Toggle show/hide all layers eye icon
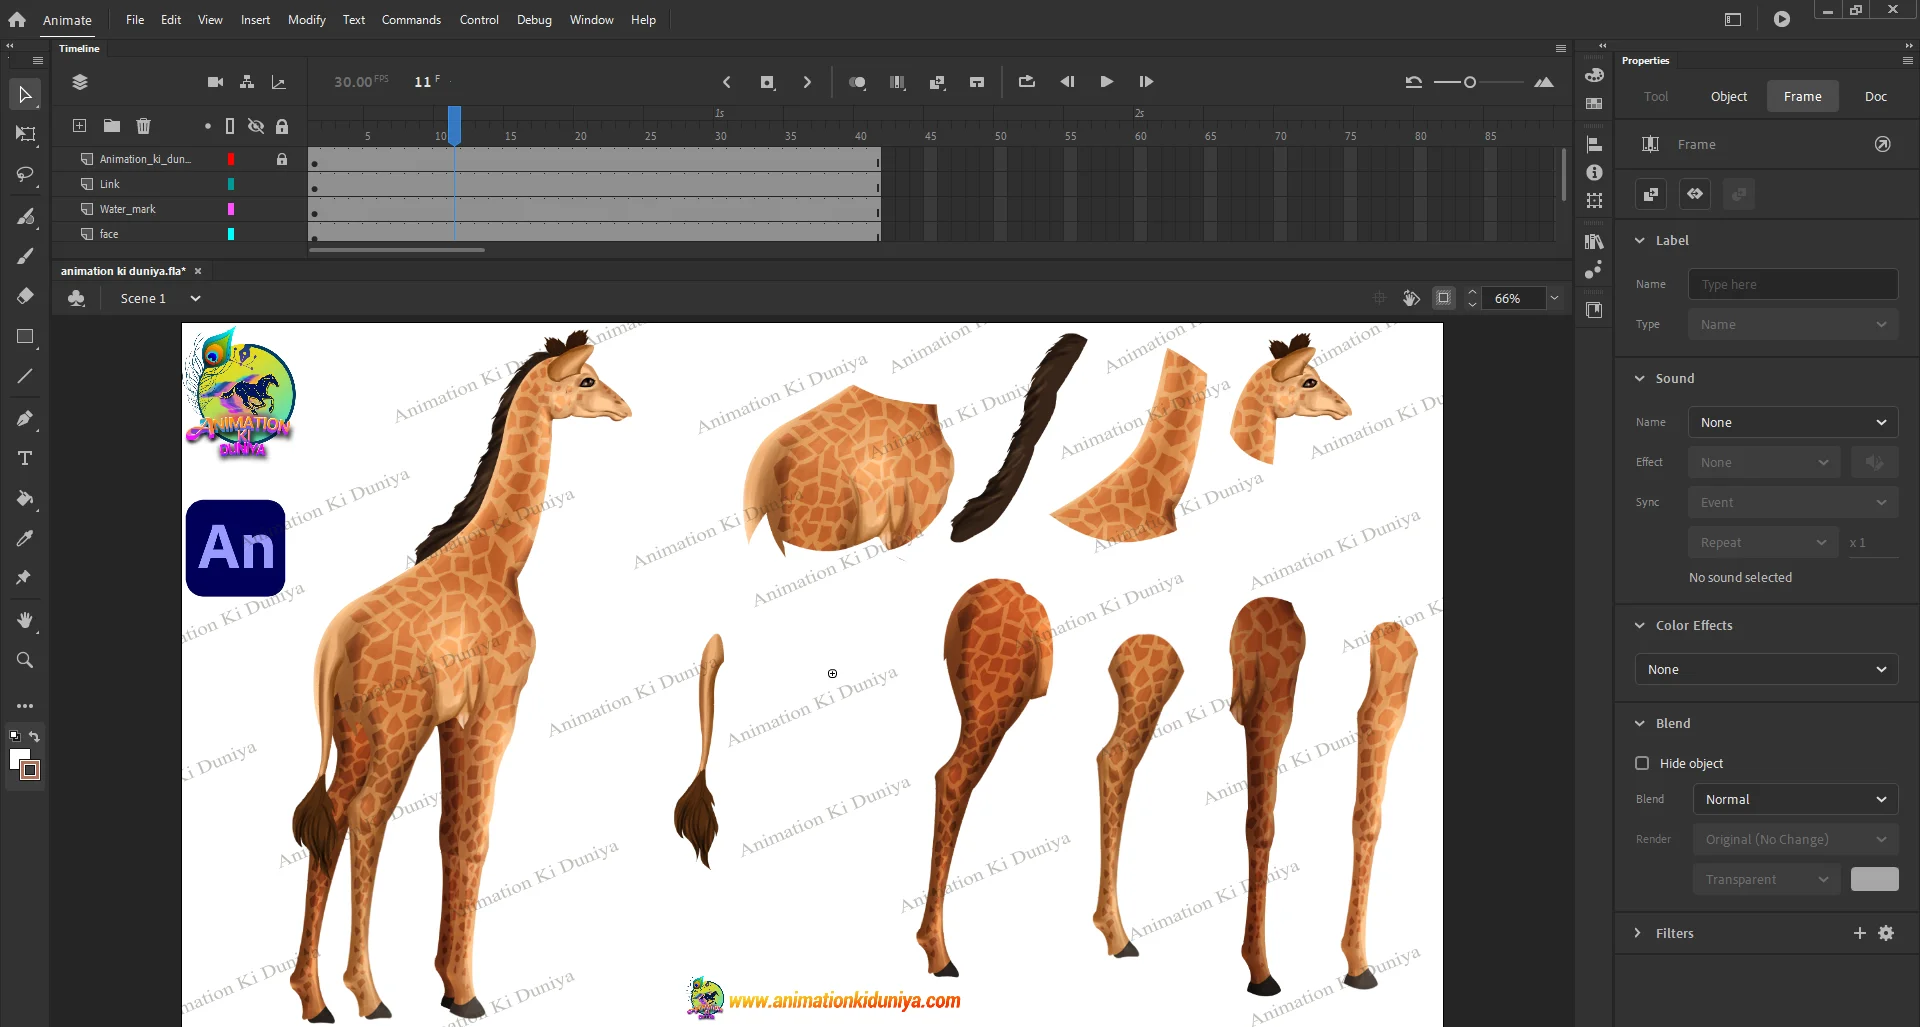This screenshot has width=1920, height=1027. pyautogui.click(x=256, y=126)
